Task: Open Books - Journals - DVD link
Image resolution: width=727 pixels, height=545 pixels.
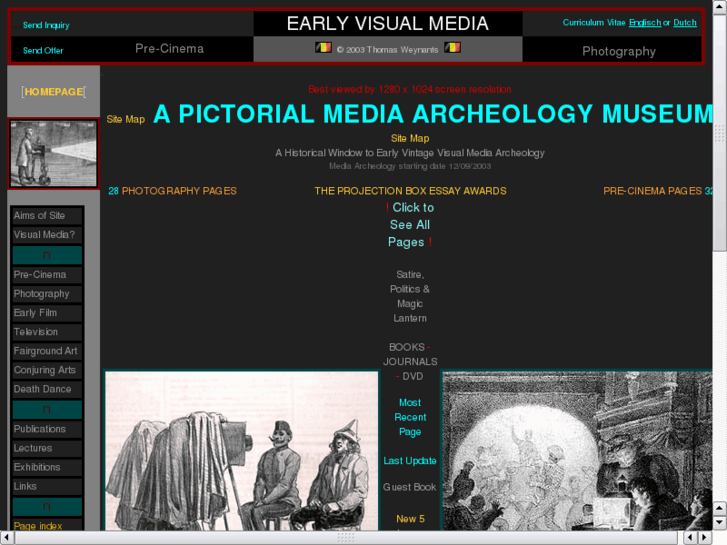Action: [410, 361]
